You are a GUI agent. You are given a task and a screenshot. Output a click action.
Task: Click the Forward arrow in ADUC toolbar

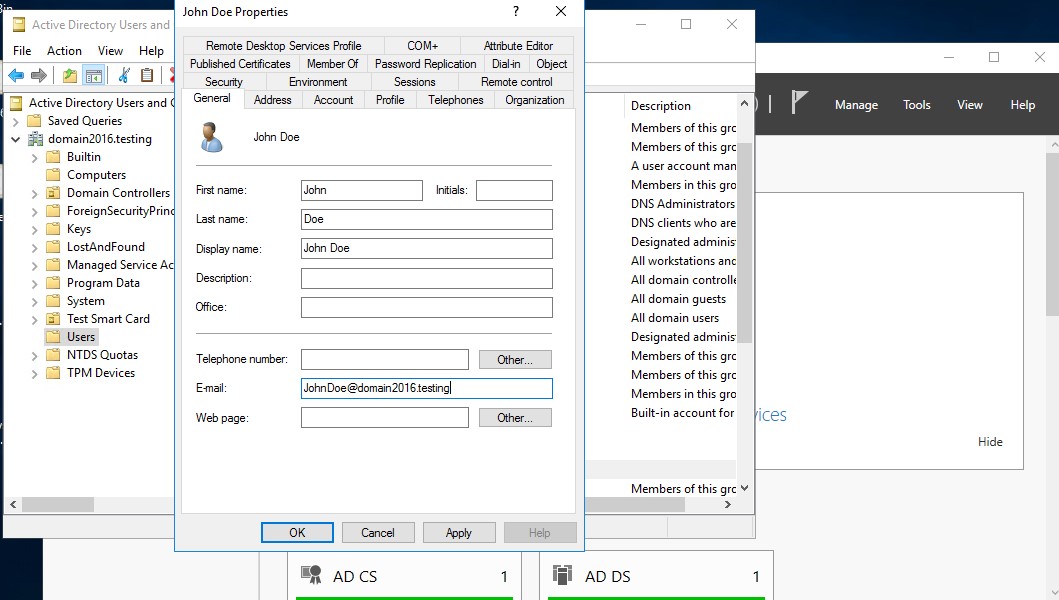(x=39, y=76)
